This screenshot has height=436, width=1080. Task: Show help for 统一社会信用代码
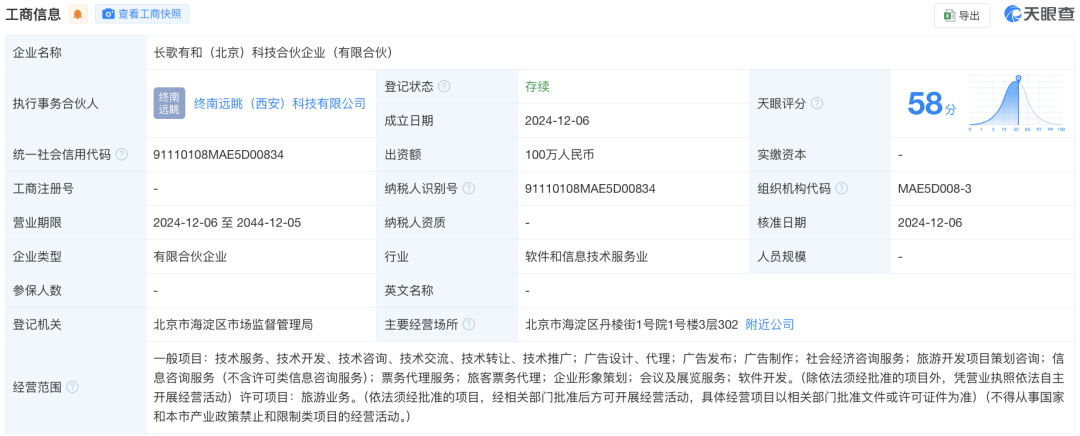[122, 154]
